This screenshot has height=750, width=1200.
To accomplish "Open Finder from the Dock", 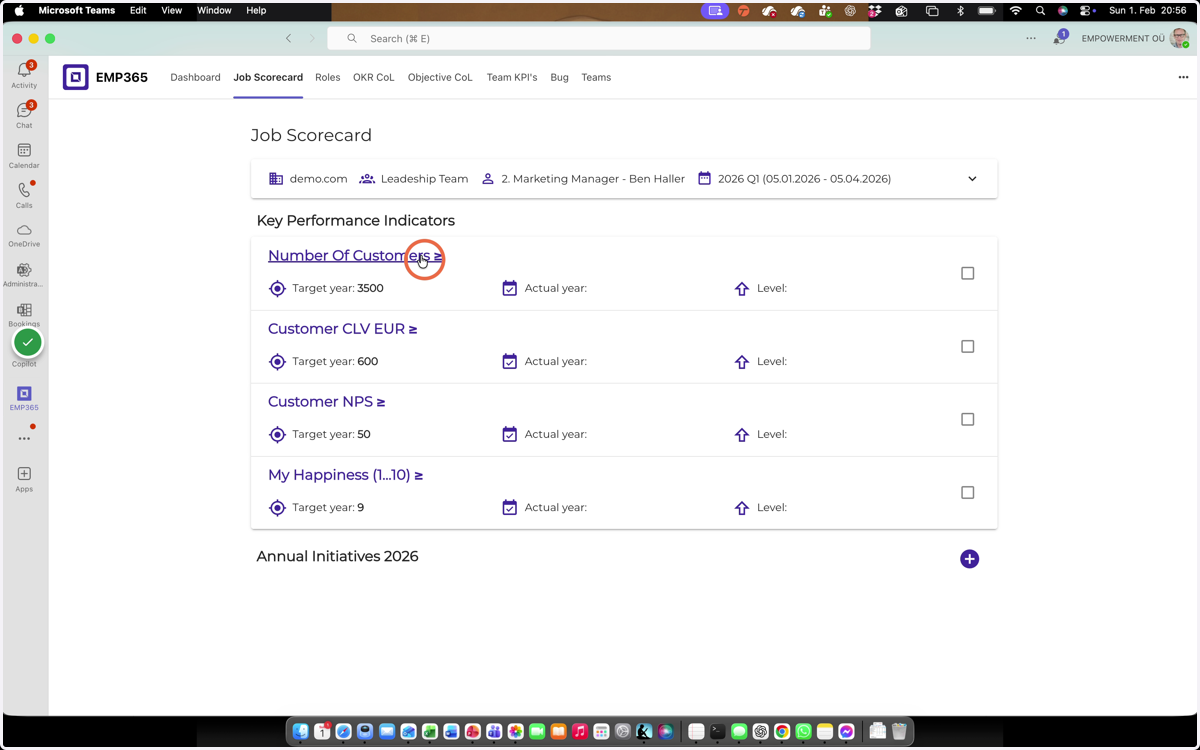I will coord(301,732).
